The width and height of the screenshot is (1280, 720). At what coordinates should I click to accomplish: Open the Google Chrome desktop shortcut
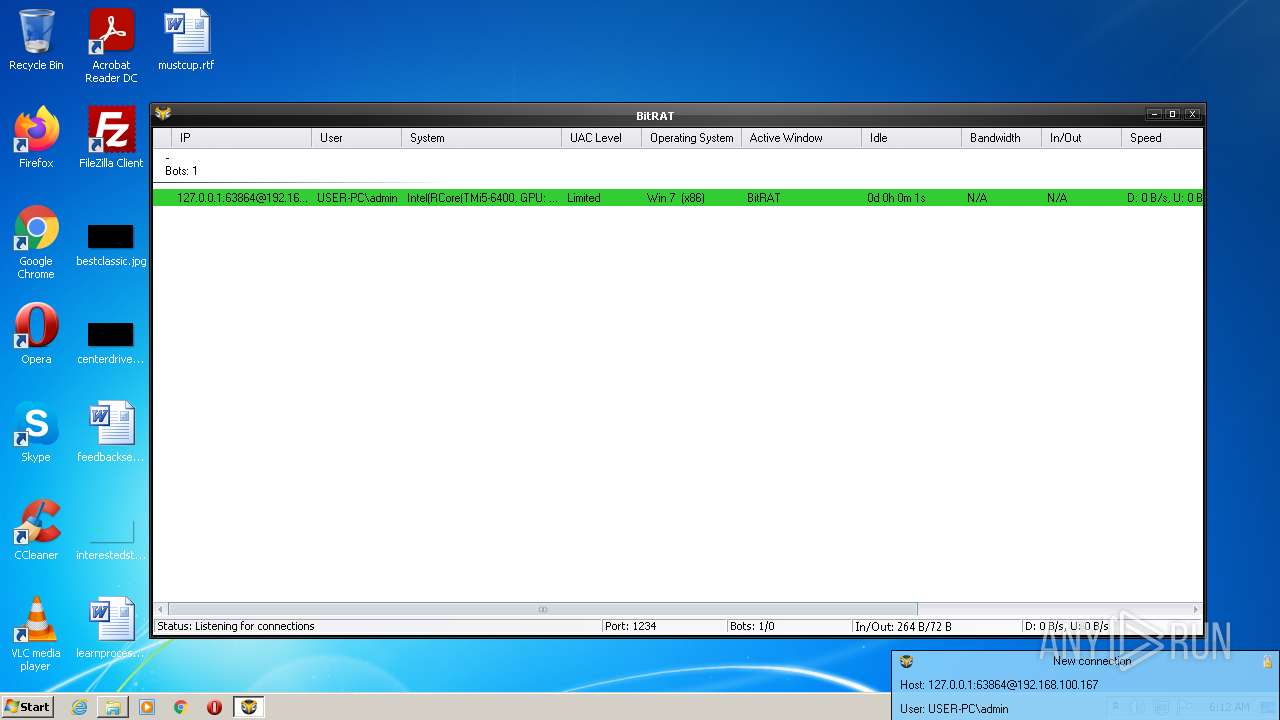pyautogui.click(x=36, y=243)
